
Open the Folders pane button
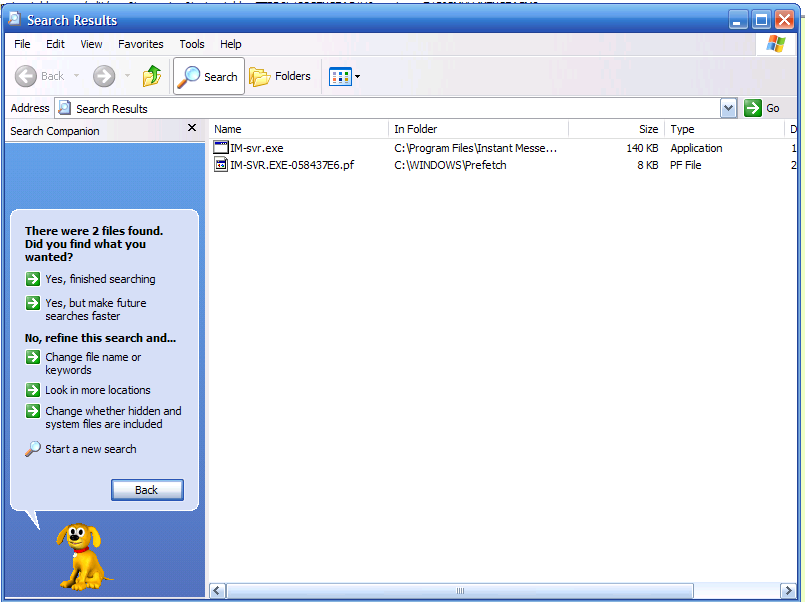click(x=280, y=76)
